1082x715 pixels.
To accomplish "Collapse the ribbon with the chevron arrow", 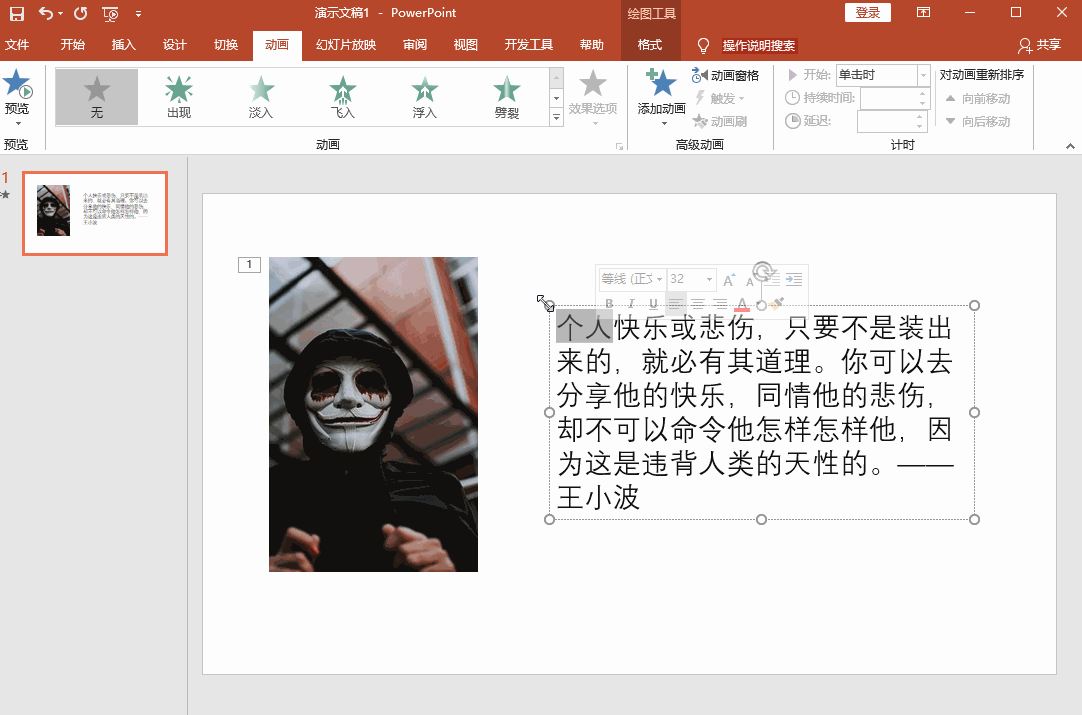I will click(1070, 146).
